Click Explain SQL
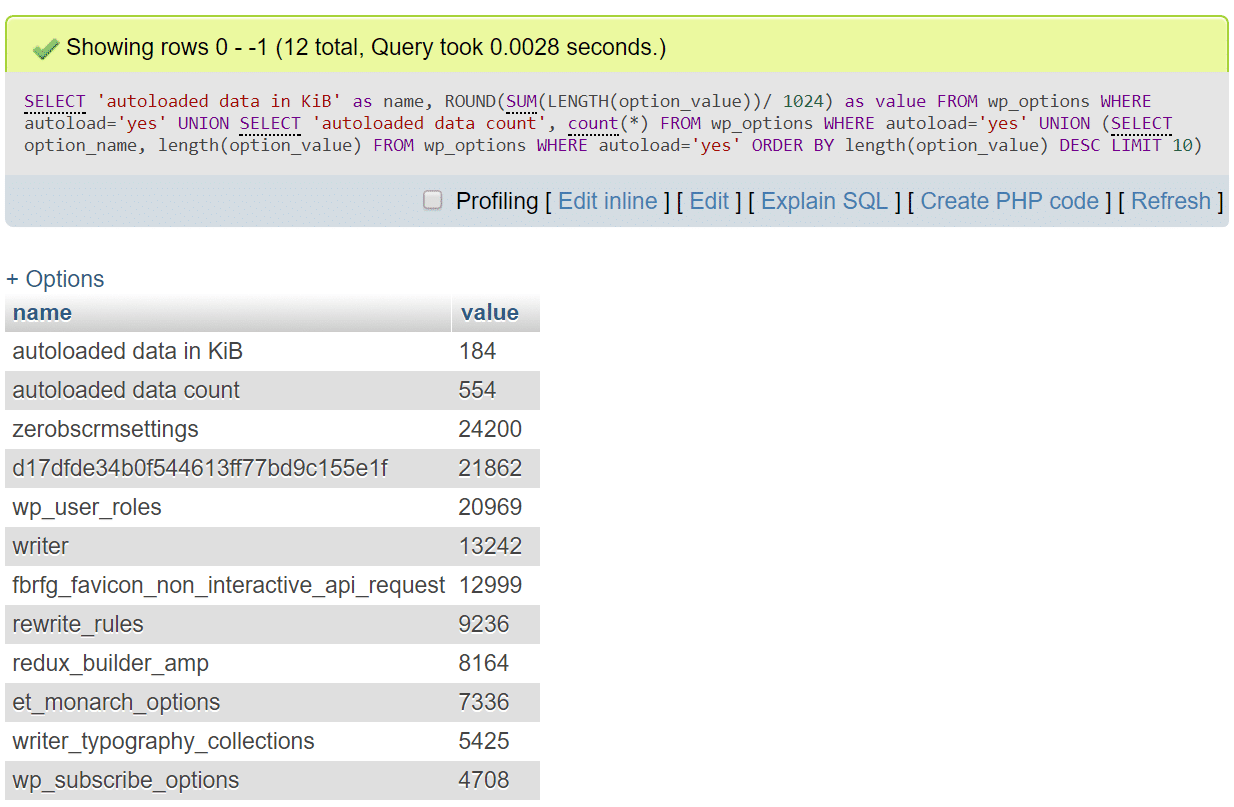The height and width of the screenshot is (807, 1234). click(824, 201)
